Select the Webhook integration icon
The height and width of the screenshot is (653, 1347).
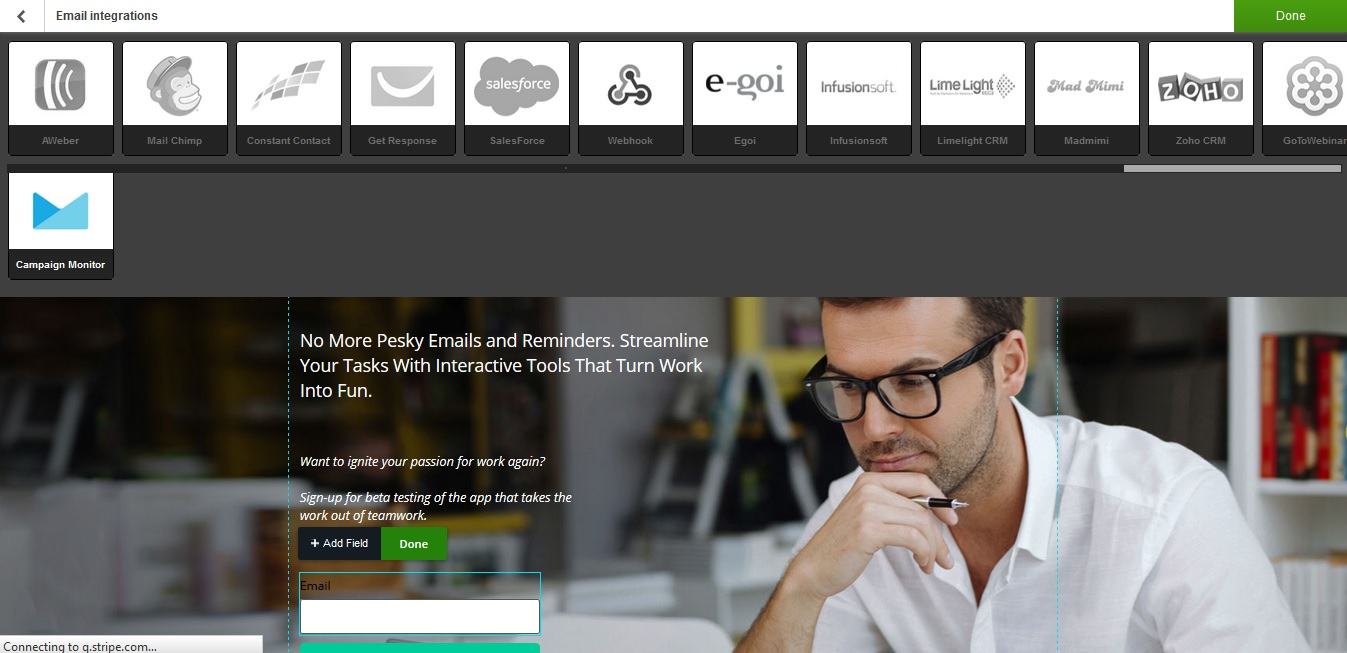pos(631,98)
